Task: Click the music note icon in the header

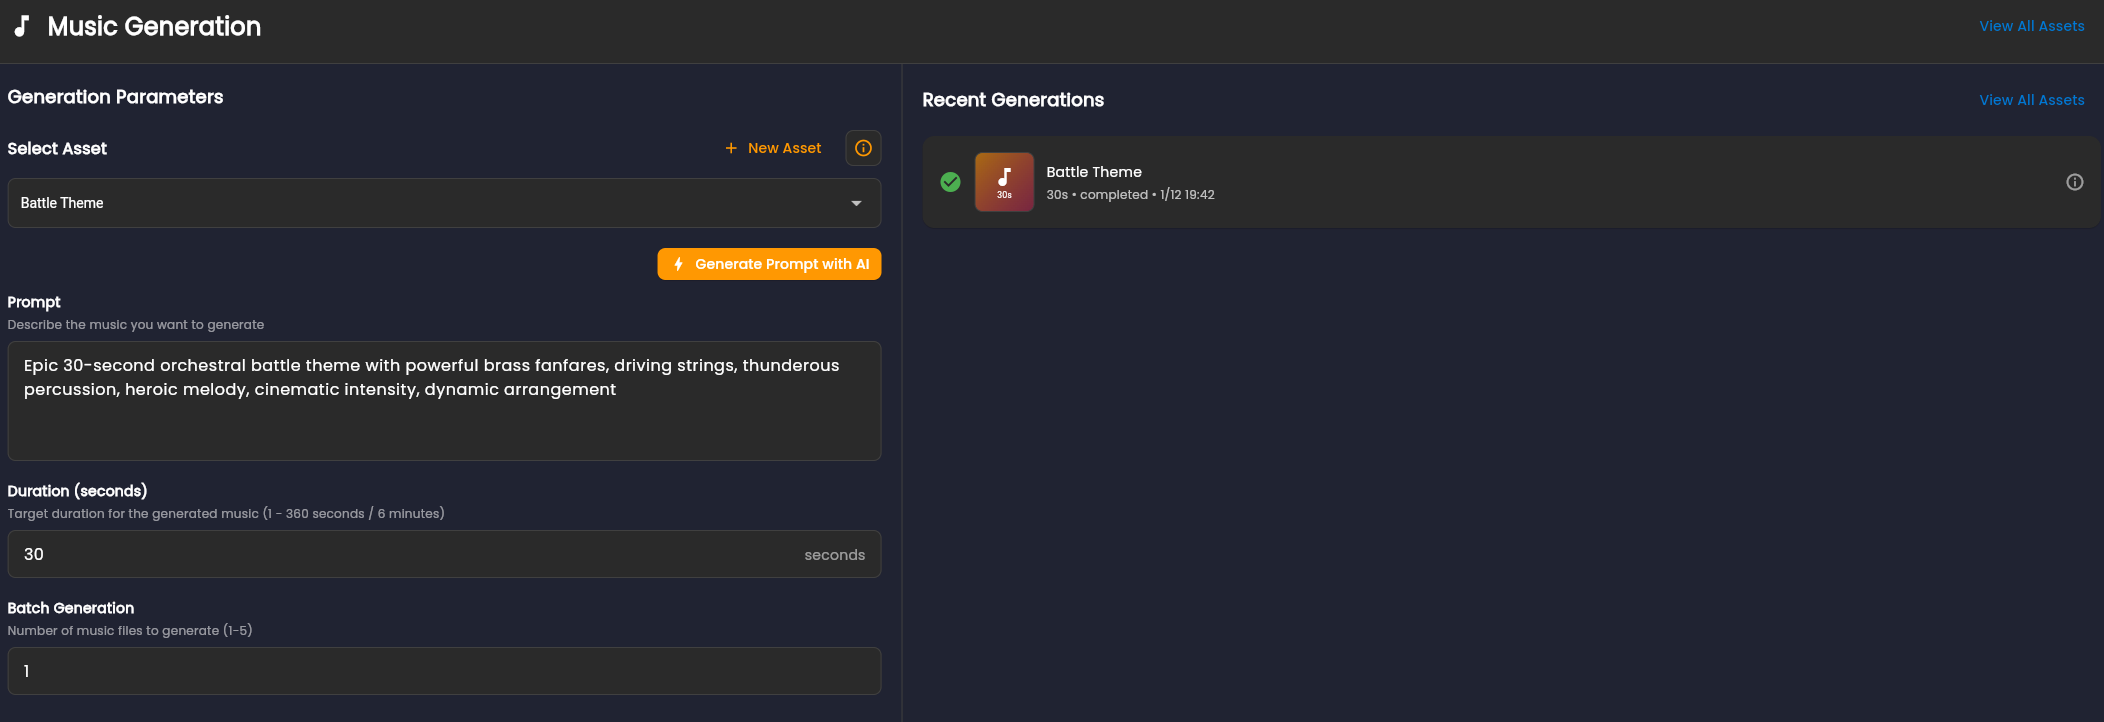Action: (22, 26)
